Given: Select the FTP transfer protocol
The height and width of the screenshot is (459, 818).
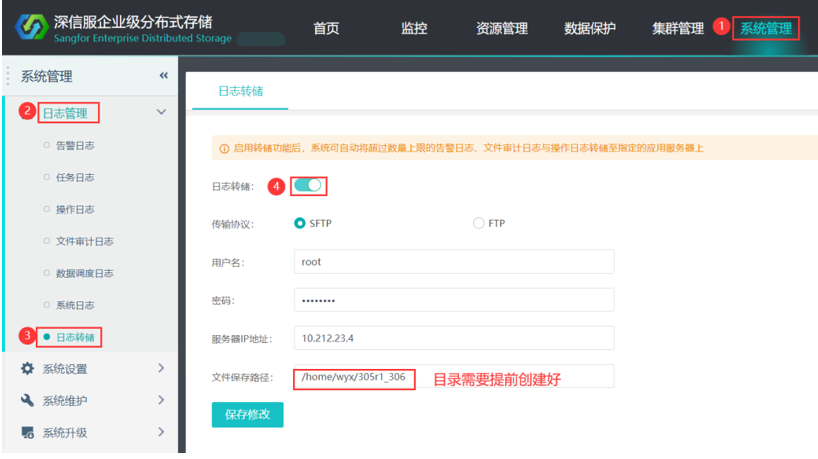Looking at the screenshot, I should tap(478, 223).
